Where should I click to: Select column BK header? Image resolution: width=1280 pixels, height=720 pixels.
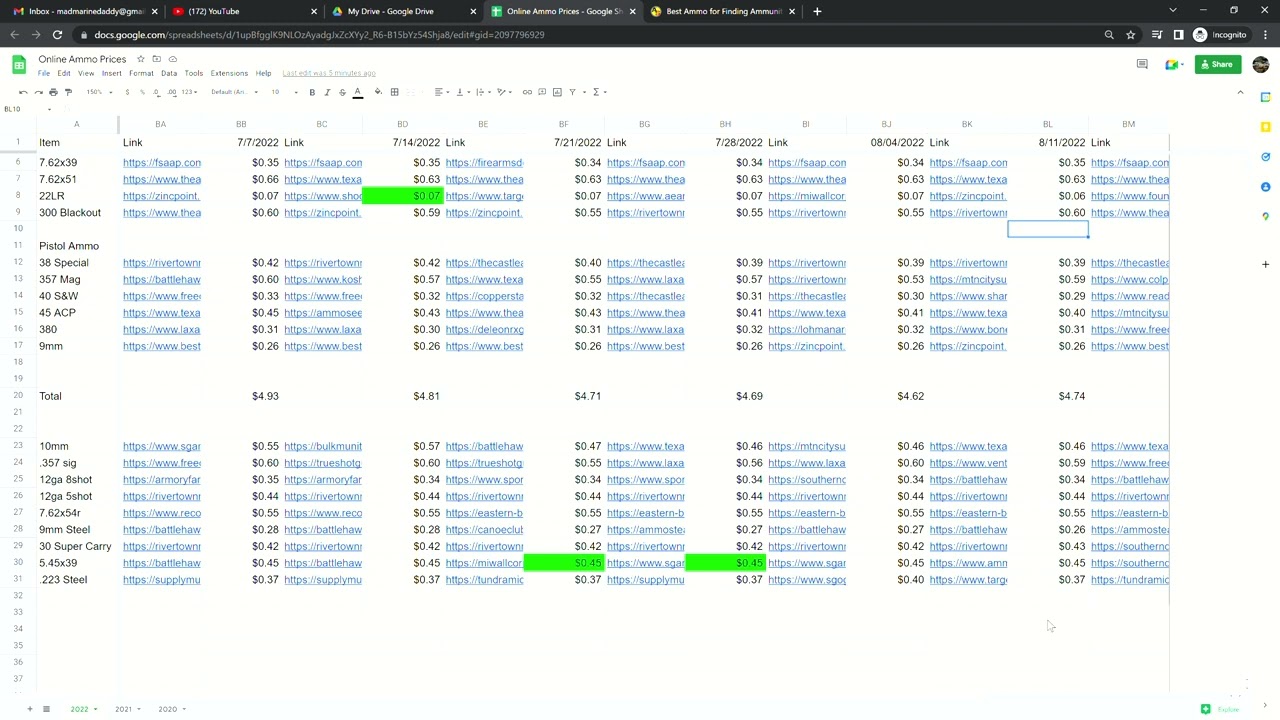[x=967, y=124]
